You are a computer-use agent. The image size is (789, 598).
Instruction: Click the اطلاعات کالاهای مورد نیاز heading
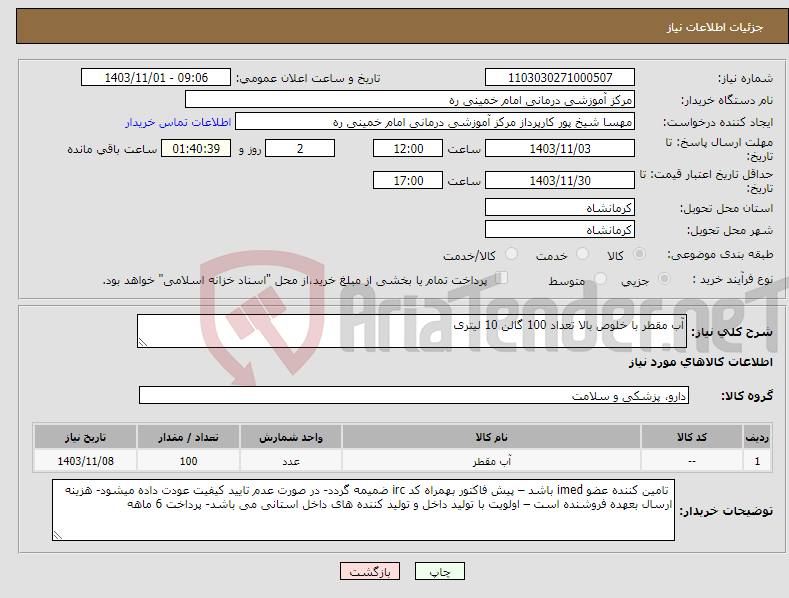(x=700, y=362)
